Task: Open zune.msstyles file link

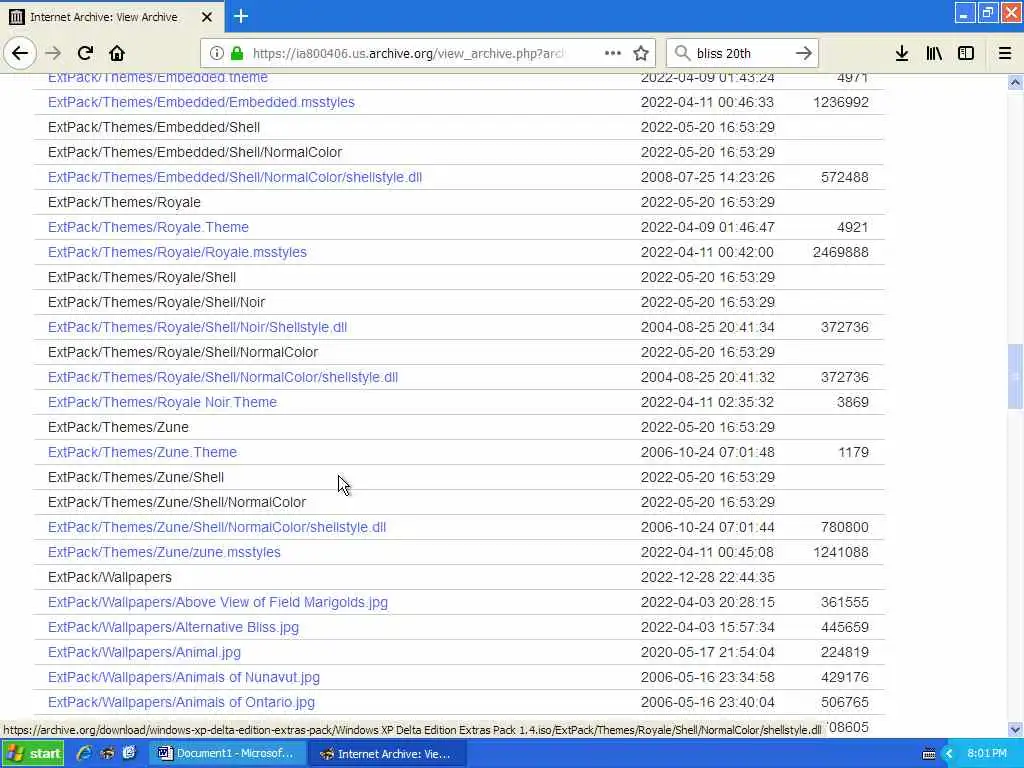Action: [164, 552]
